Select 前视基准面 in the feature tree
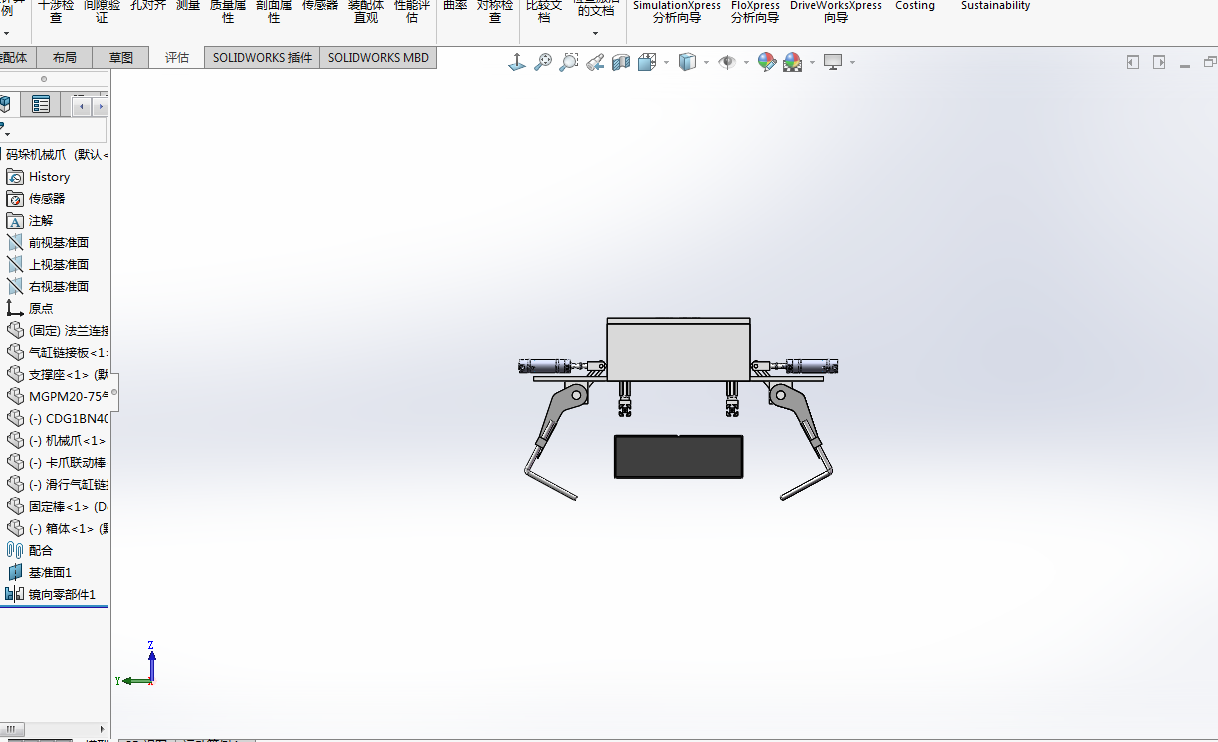This screenshot has height=742, width=1218. pos(58,243)
